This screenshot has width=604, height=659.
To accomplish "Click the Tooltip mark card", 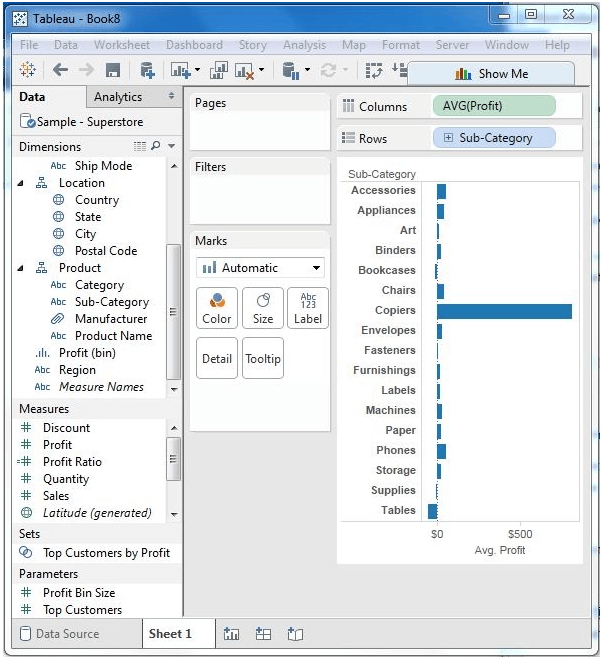I will click(x=263, y=358).
